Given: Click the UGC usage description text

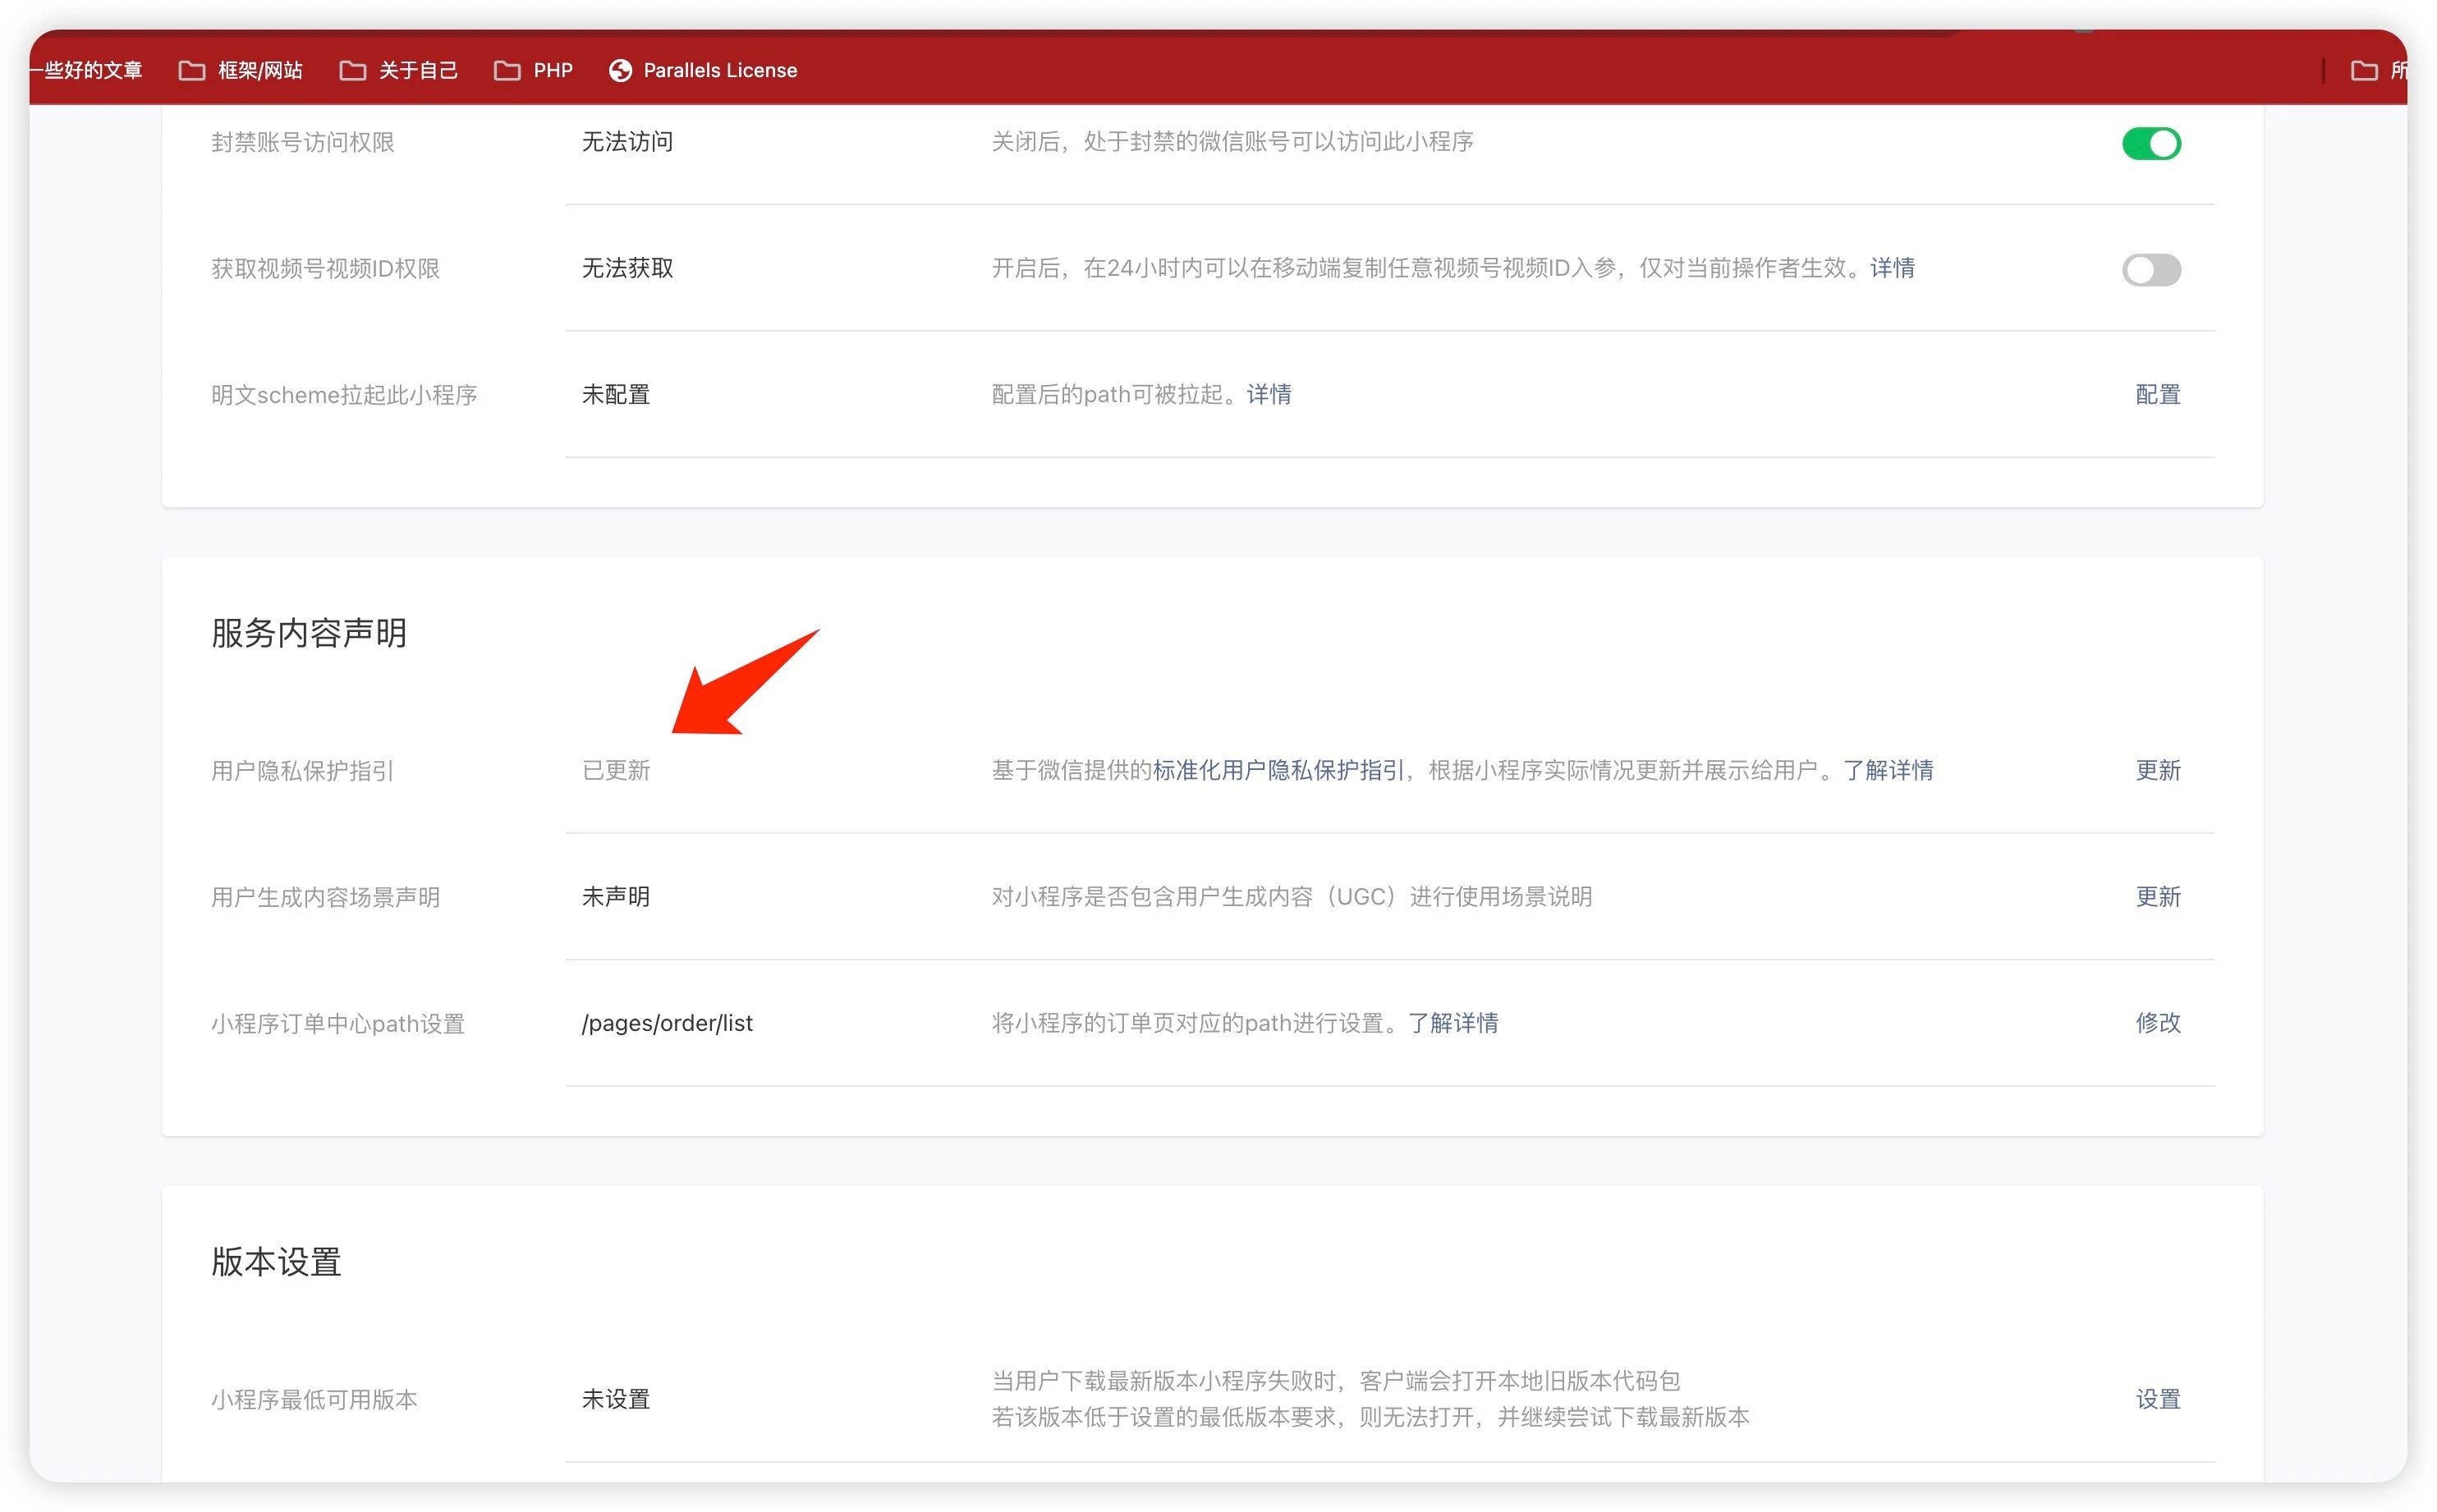Looking at the screenshot, I should 1291,896.
